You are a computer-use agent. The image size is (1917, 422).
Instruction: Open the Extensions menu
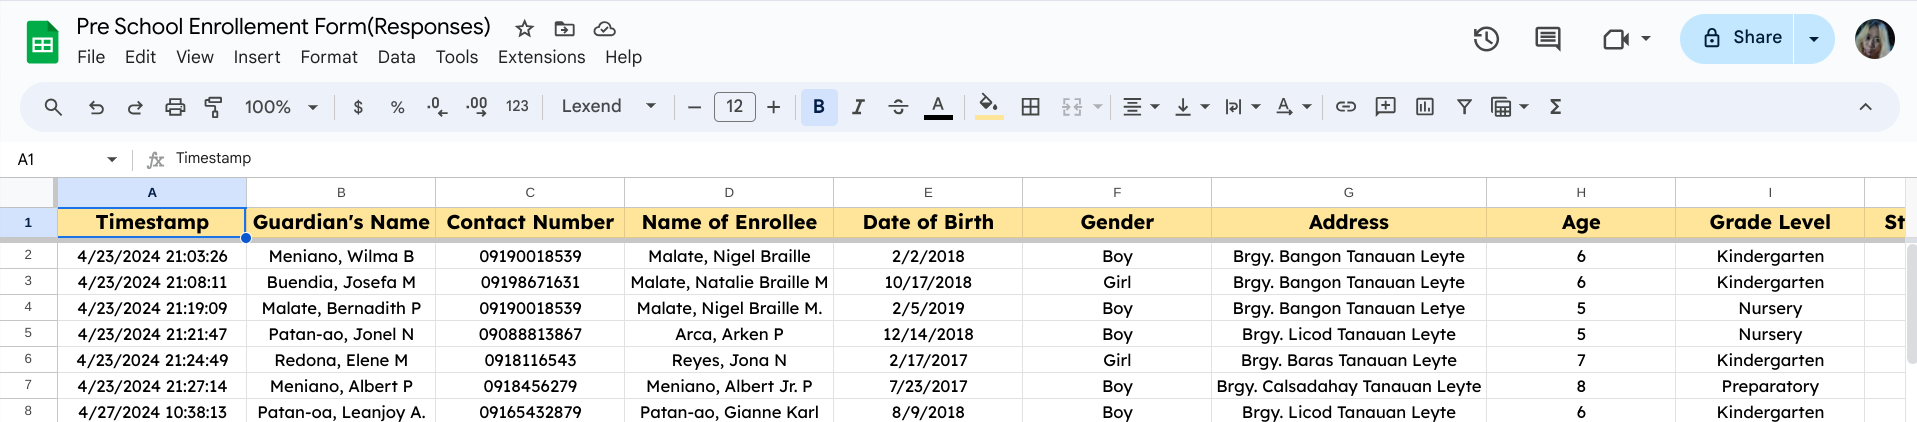tap(541, 57)
